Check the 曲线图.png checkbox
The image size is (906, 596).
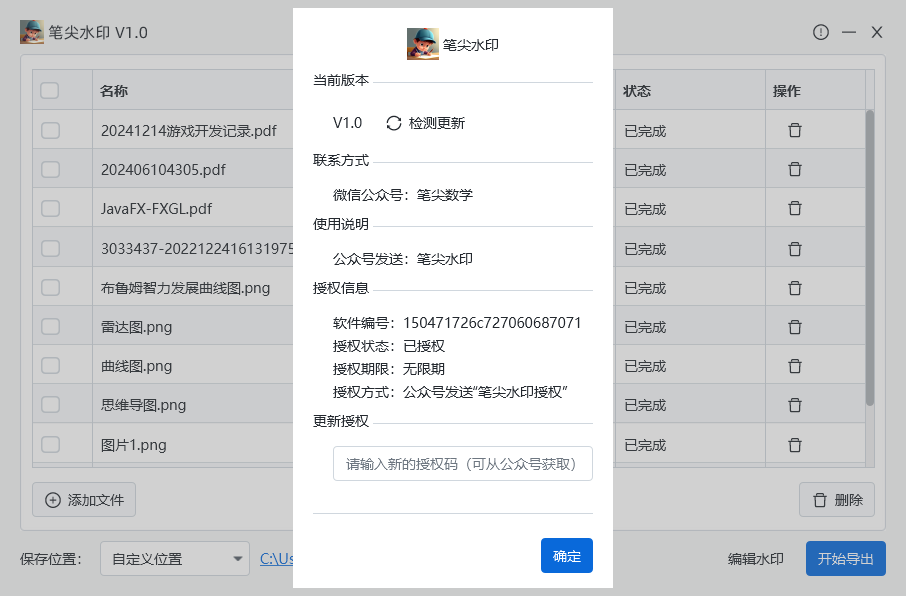click(x=50, y=365)
